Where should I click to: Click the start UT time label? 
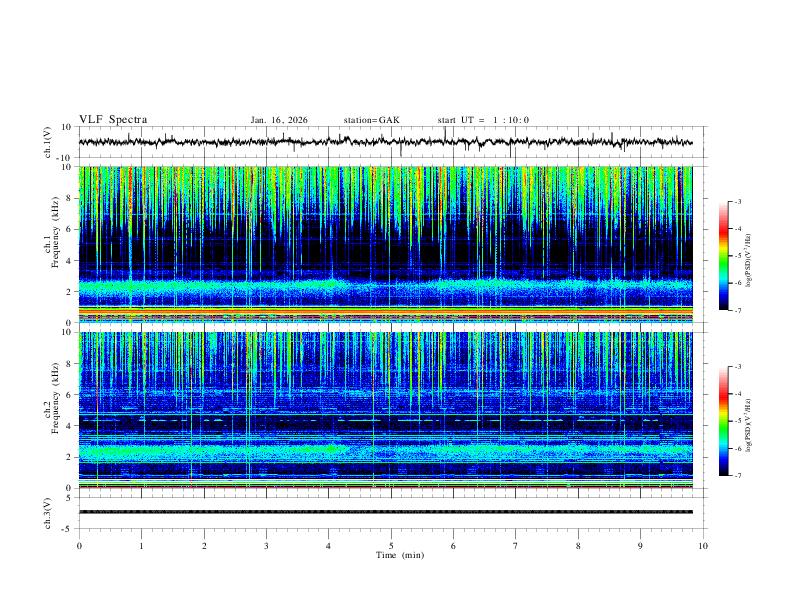[x=483, y=120]
